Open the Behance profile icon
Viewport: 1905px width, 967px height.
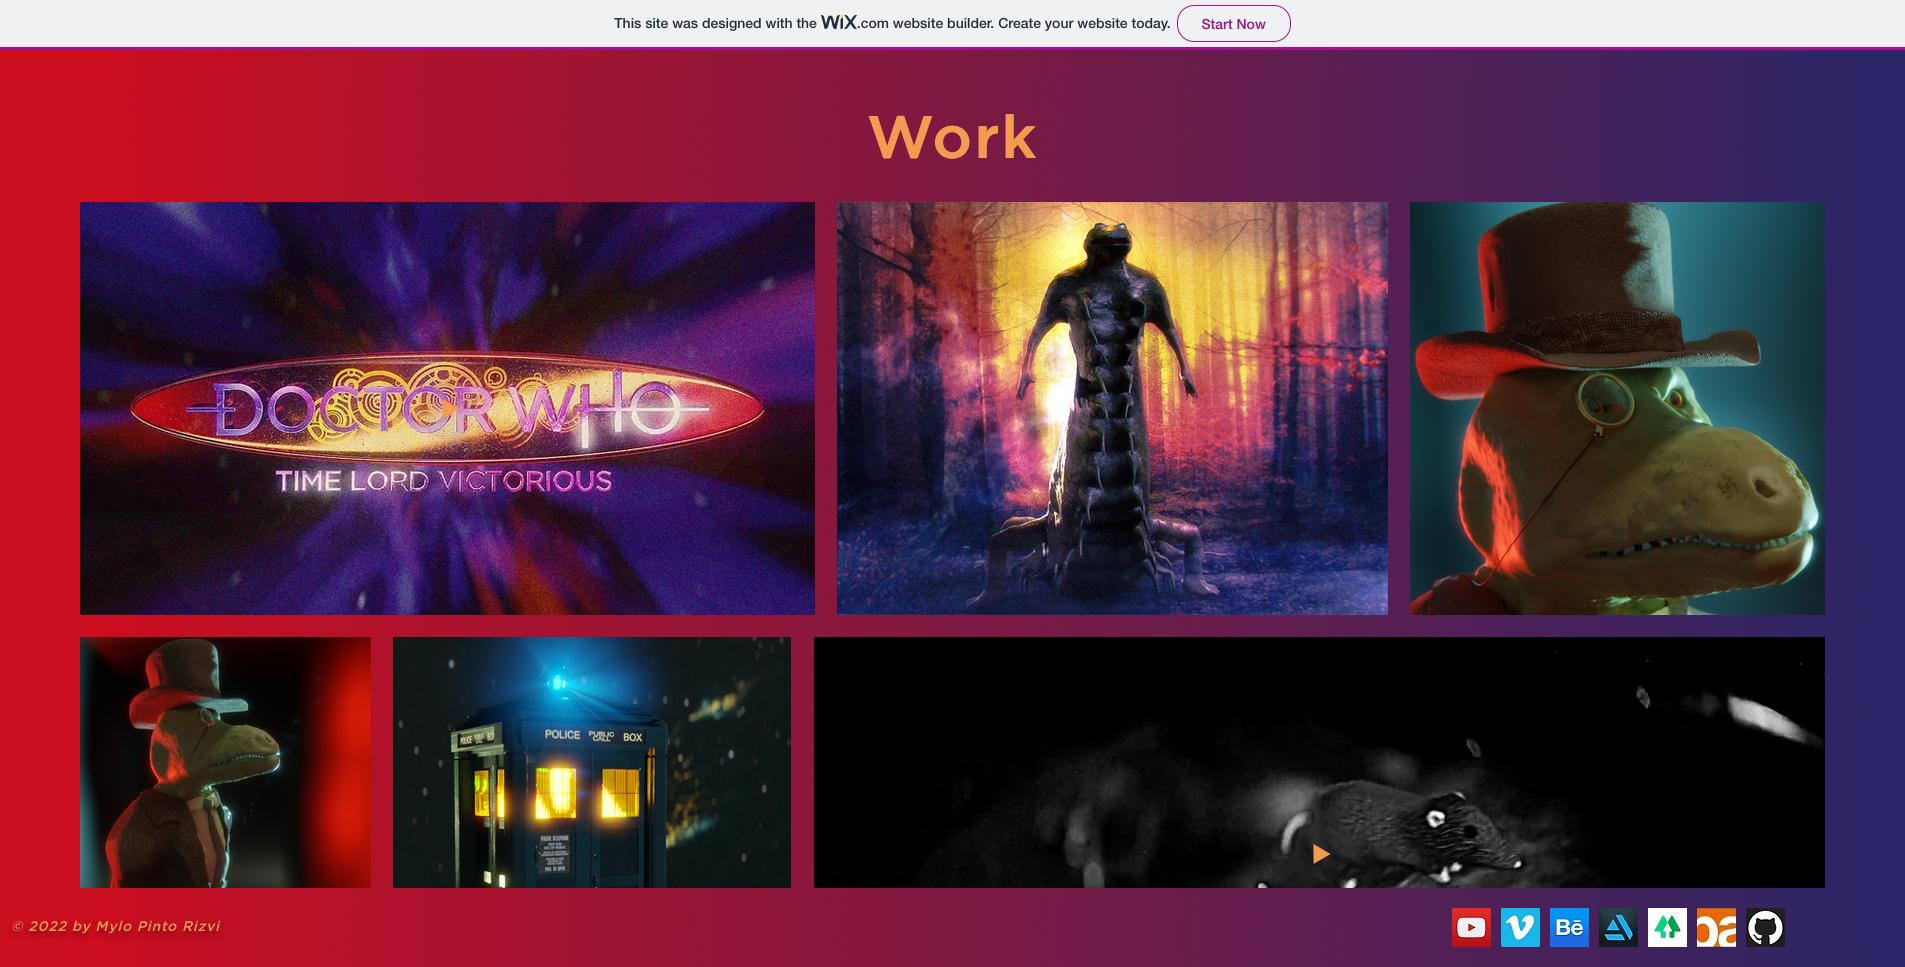tap(1569, 928)
